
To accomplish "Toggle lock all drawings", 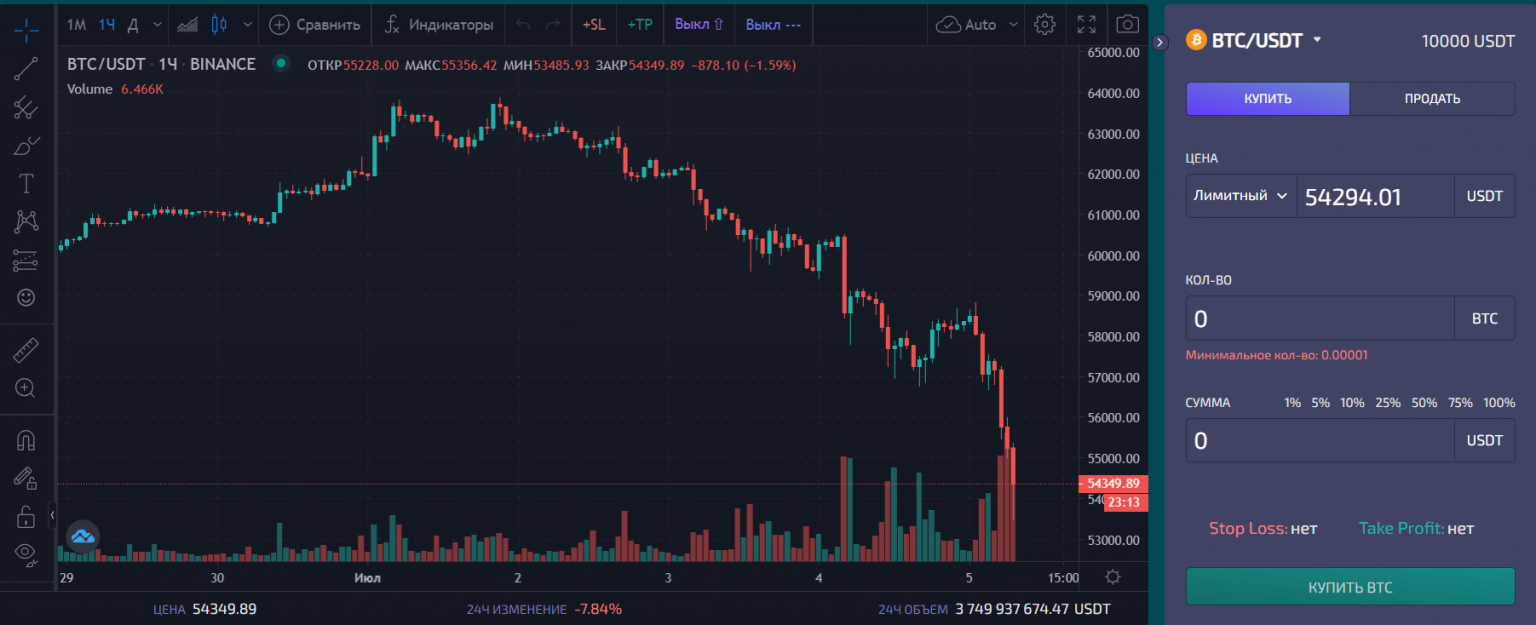I will tap(26, 516).
